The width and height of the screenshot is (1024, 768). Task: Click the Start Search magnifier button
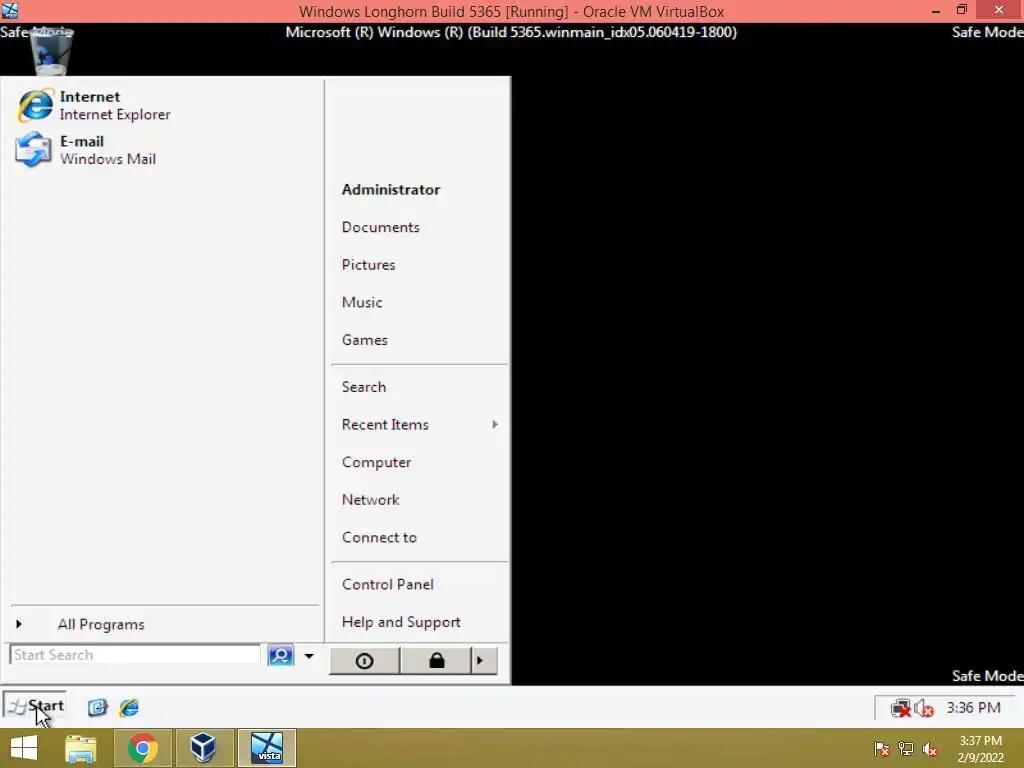[x=281, y=655]
